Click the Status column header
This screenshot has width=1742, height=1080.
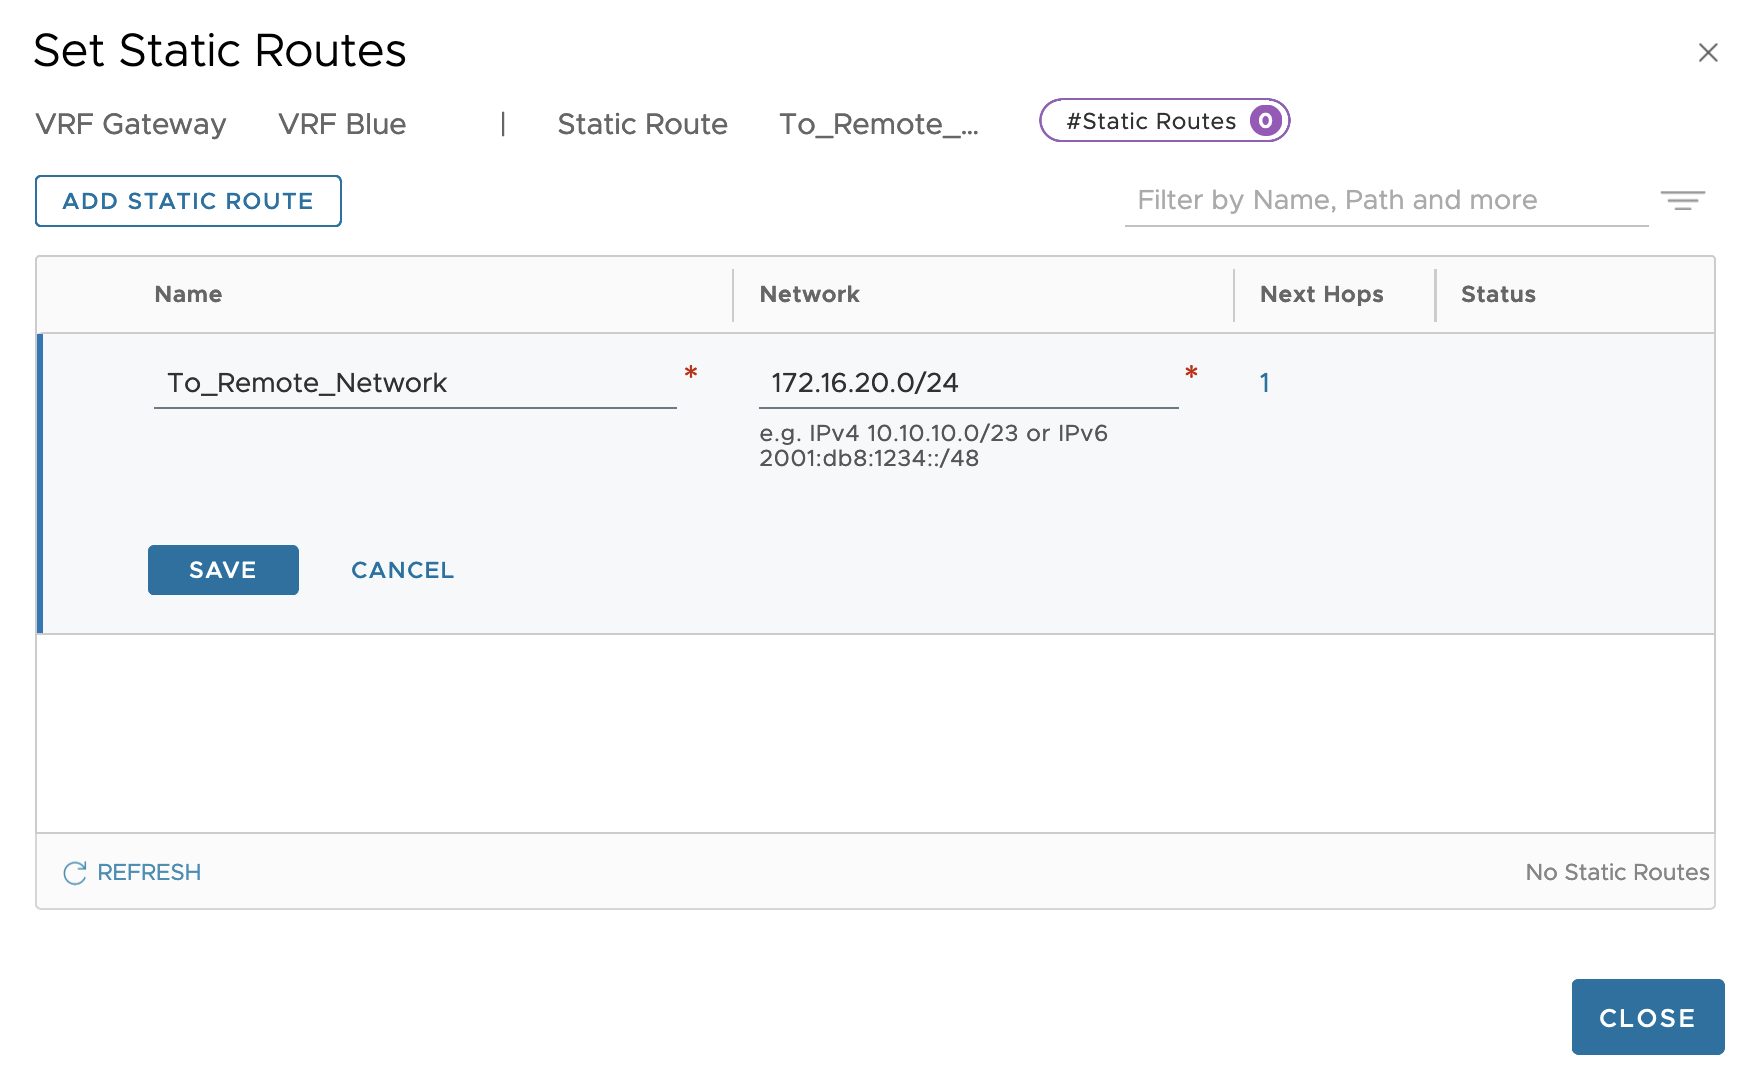(x=1497, y=295)
